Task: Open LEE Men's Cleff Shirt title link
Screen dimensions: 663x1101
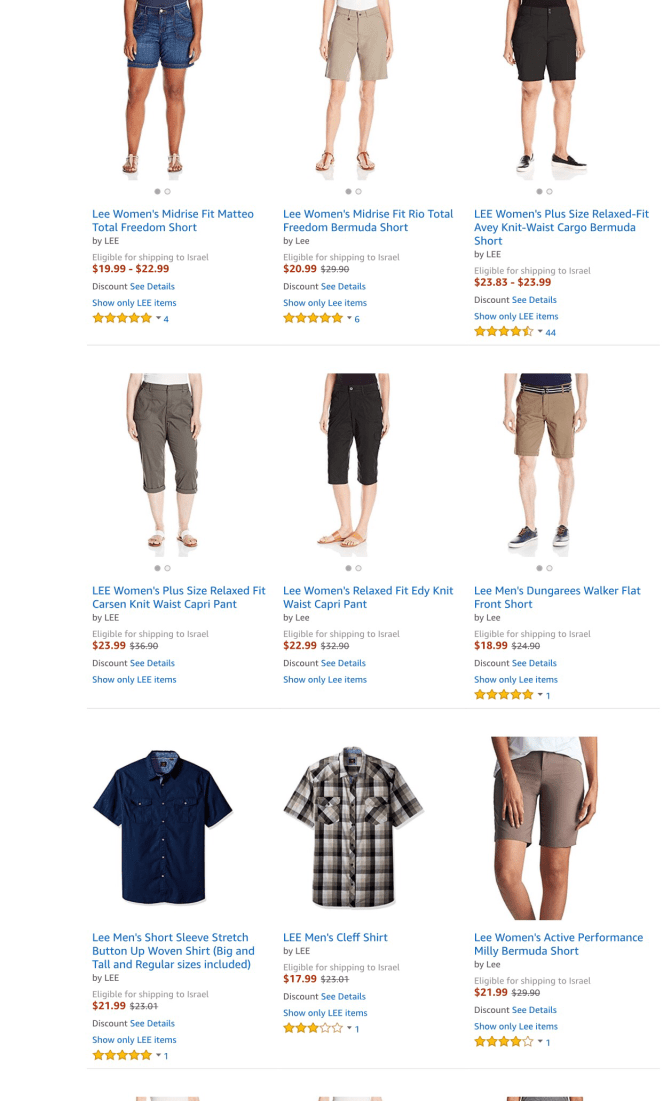Action: [335, 937]
